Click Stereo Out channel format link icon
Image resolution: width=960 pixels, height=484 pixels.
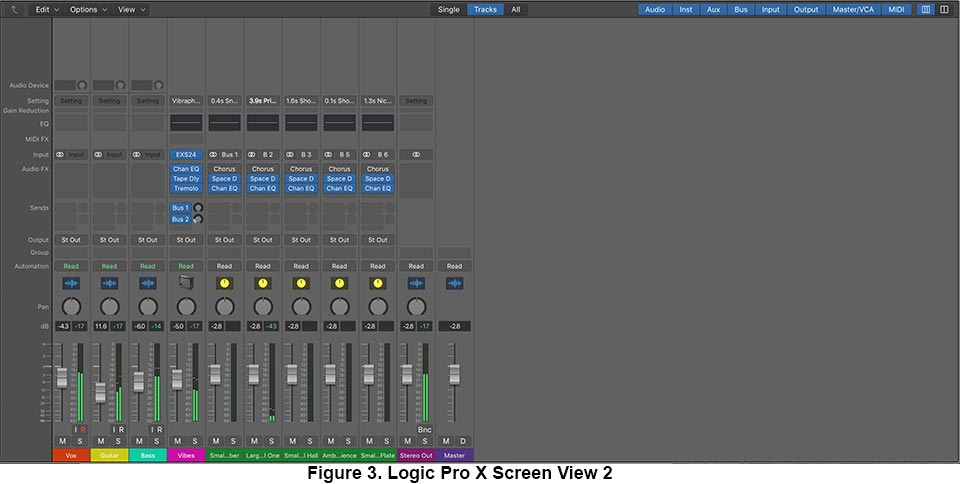(x=416, y=155)
